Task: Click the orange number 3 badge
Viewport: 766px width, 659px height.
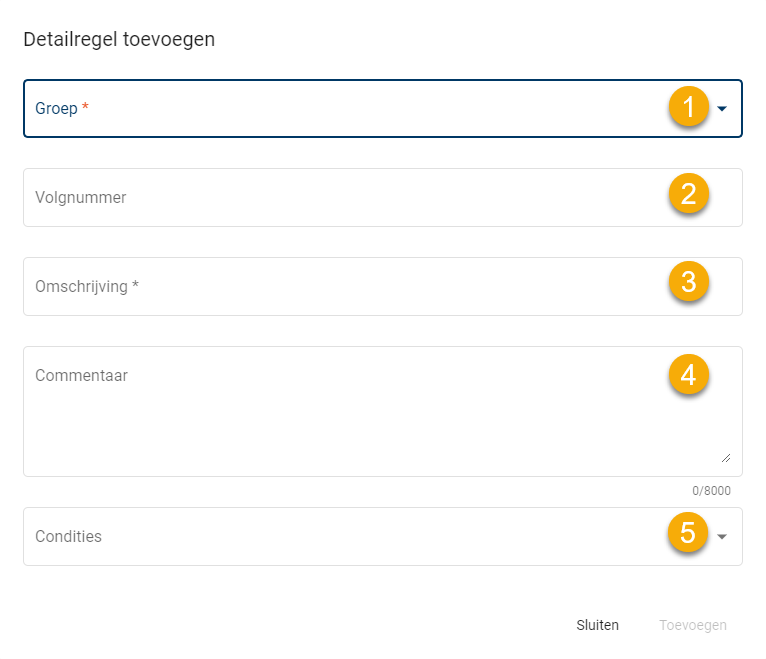Action: 688,283
